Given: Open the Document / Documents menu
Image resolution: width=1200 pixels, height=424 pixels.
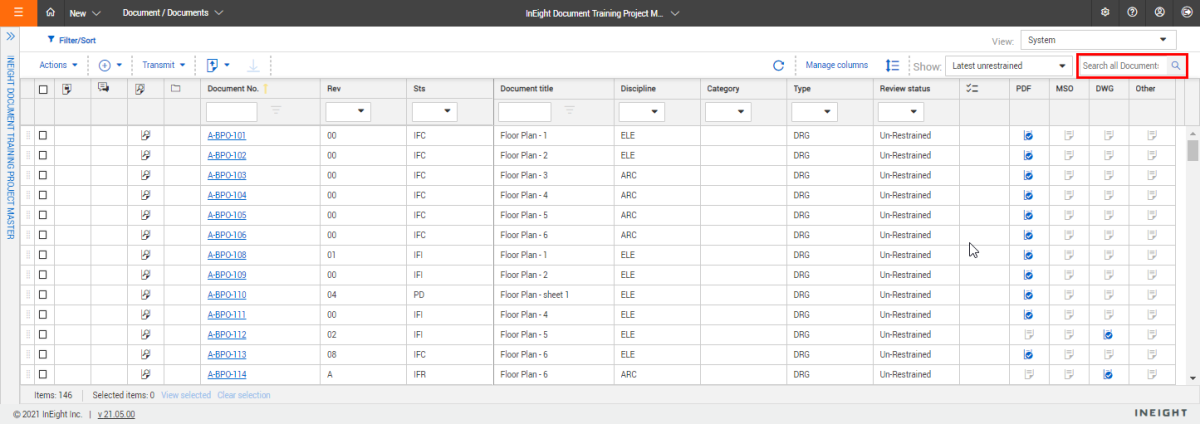Looking at the screenshot, I should (x=172, y=13).
